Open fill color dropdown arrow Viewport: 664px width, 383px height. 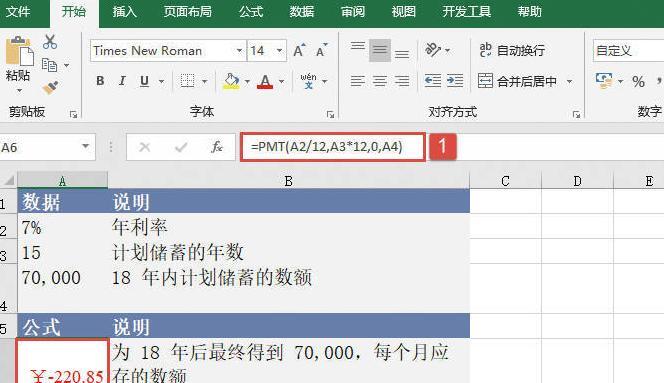pyautogui.click(x=247, y=81)
